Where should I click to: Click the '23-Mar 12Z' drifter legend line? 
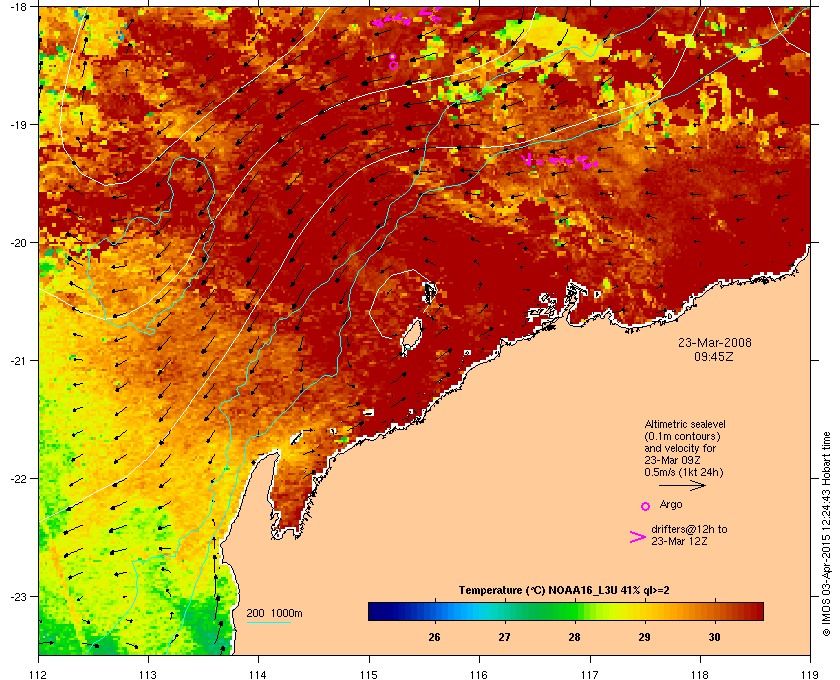pyautogui.click(x=679, y=542)
